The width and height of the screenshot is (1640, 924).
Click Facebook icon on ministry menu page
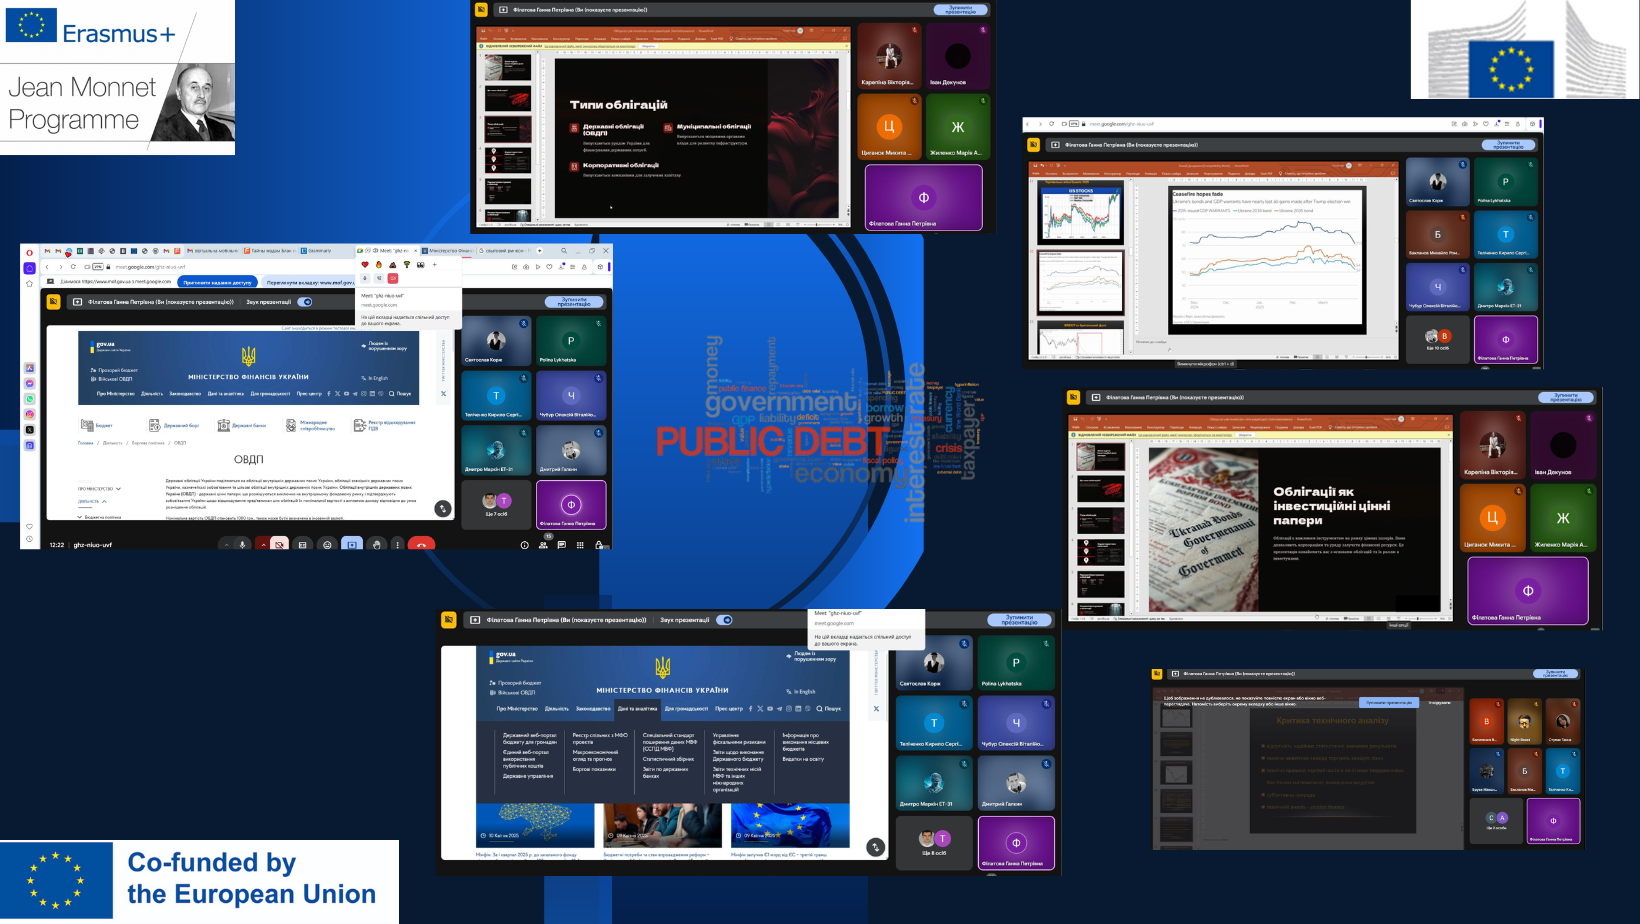pos(750,708)
